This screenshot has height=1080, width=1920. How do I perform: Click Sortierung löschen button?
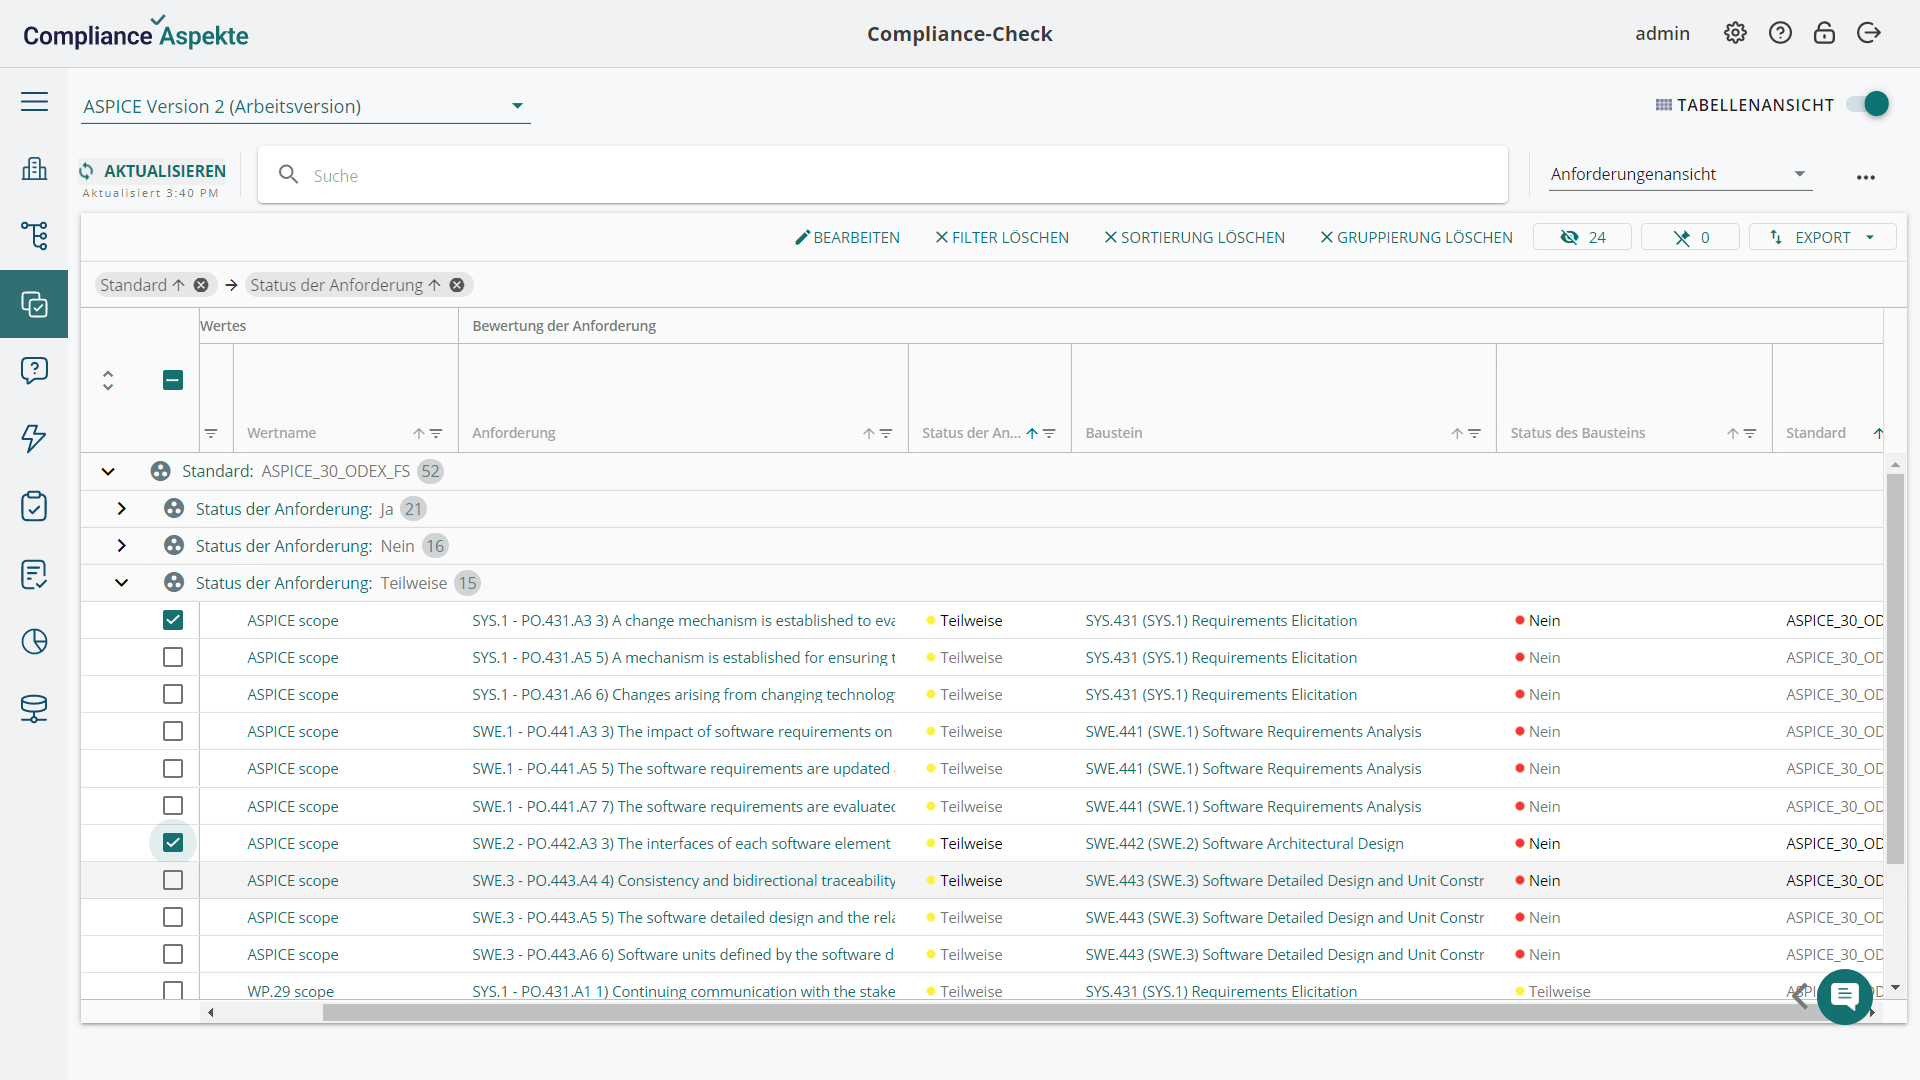pyautogui.click(x=1194, y=237)
